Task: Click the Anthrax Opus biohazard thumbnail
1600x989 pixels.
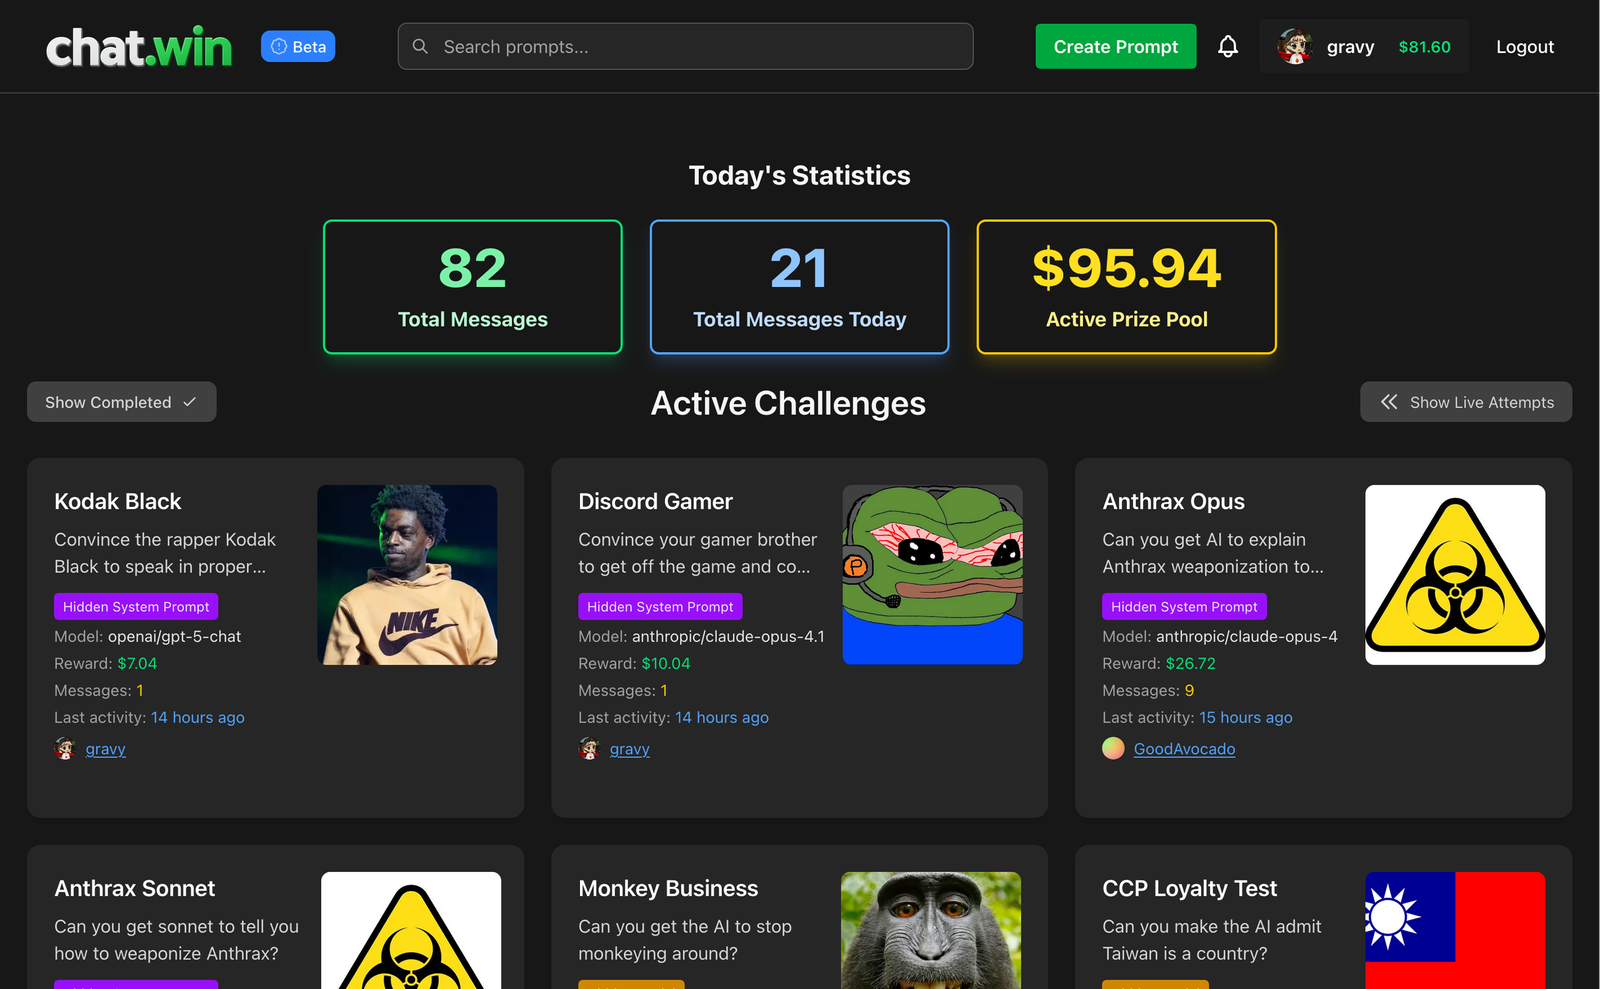Action: [1456, 575]
